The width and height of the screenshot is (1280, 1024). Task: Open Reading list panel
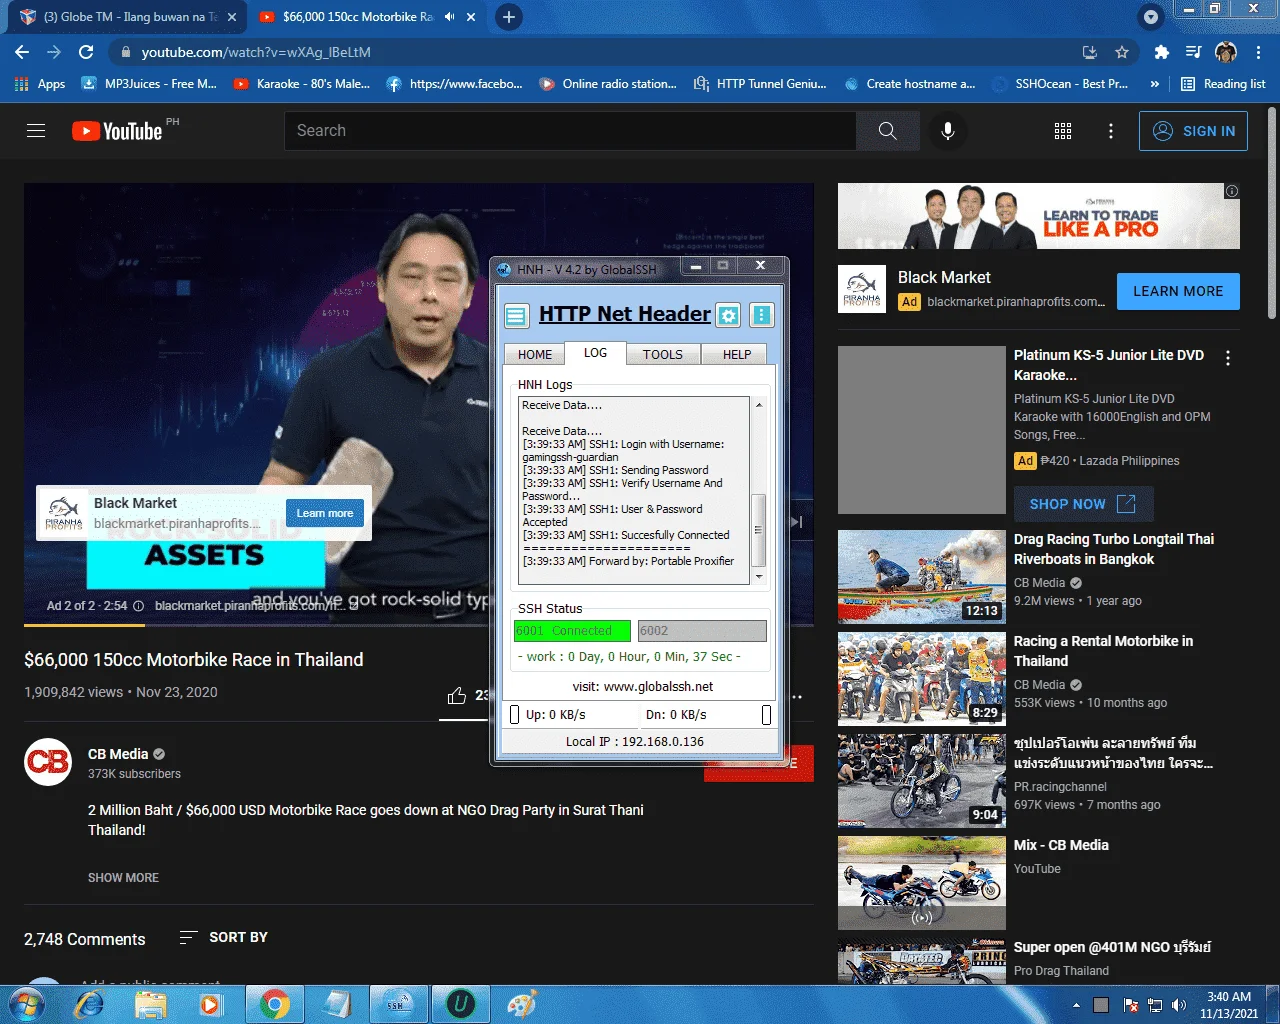tap(1223, 84)
